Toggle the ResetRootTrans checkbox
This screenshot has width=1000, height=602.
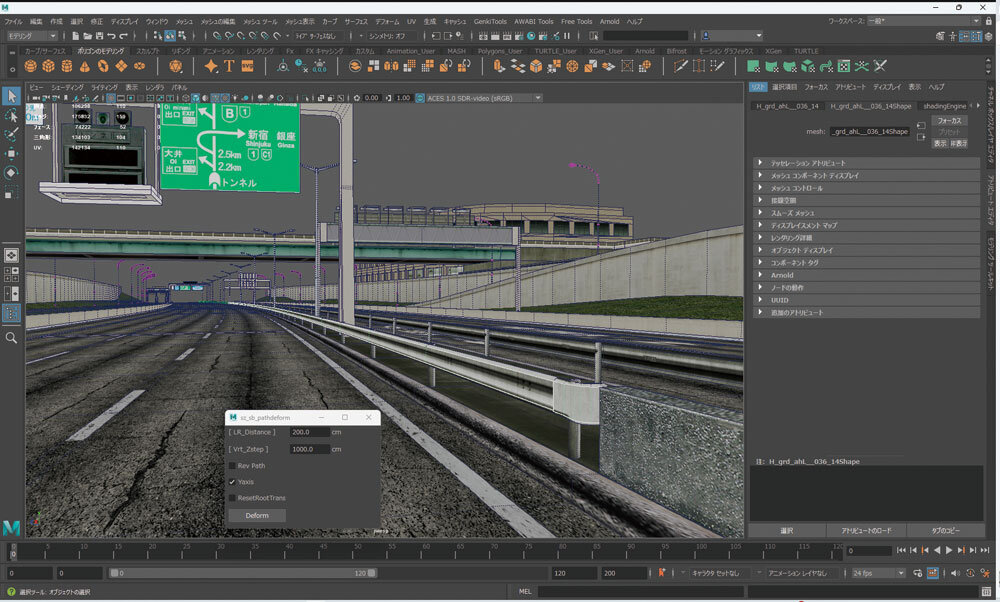[232, 497]
